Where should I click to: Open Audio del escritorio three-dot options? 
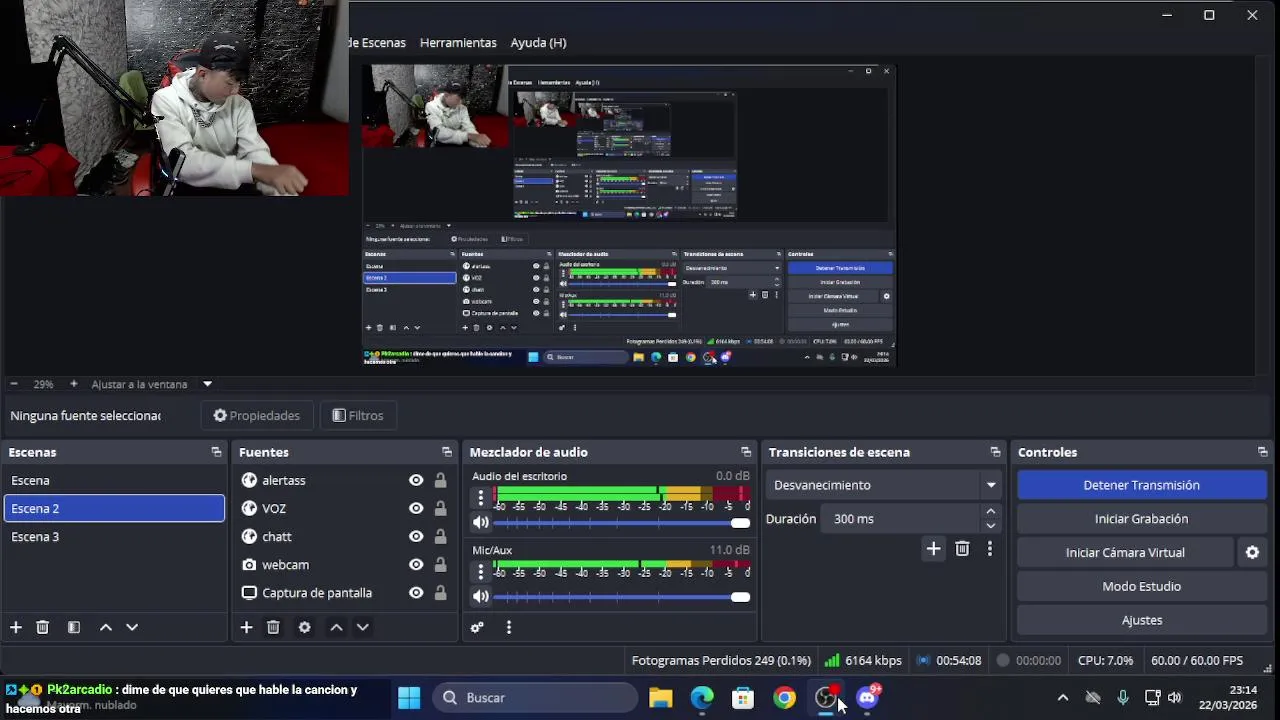(481, 497)
